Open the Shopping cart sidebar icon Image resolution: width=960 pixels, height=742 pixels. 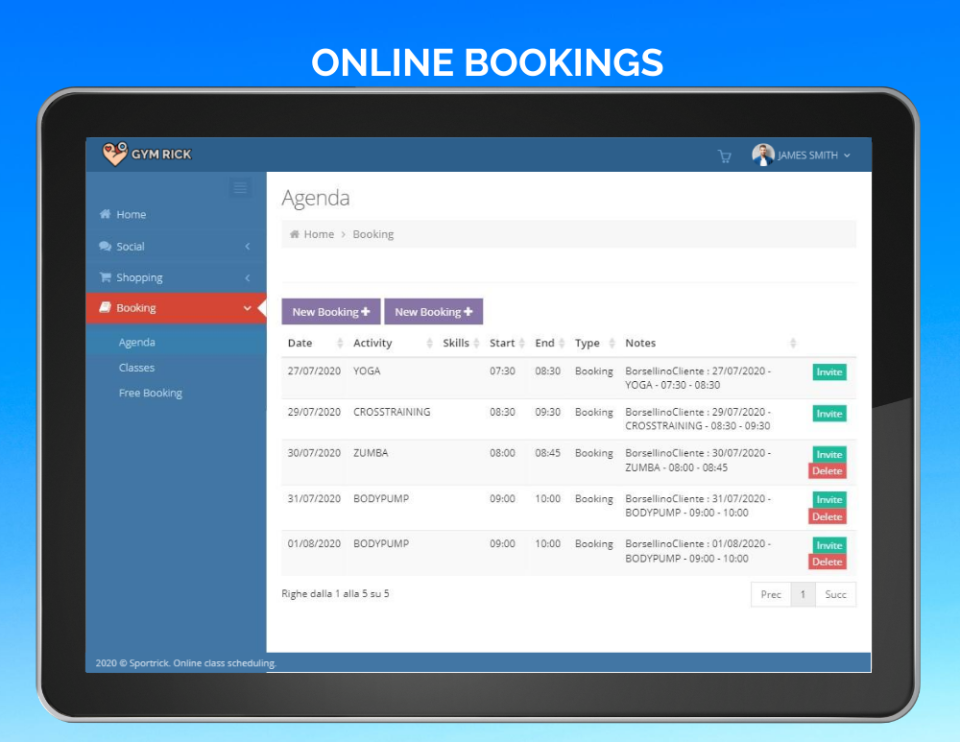pyautogui.click(x=106, y=276)
